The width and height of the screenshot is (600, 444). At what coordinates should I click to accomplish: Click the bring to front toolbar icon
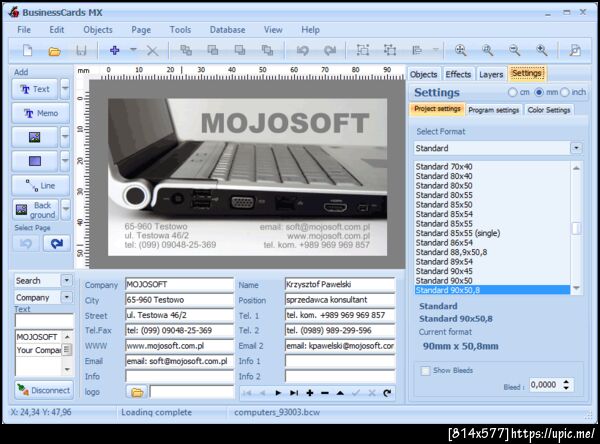coord(186,50)
